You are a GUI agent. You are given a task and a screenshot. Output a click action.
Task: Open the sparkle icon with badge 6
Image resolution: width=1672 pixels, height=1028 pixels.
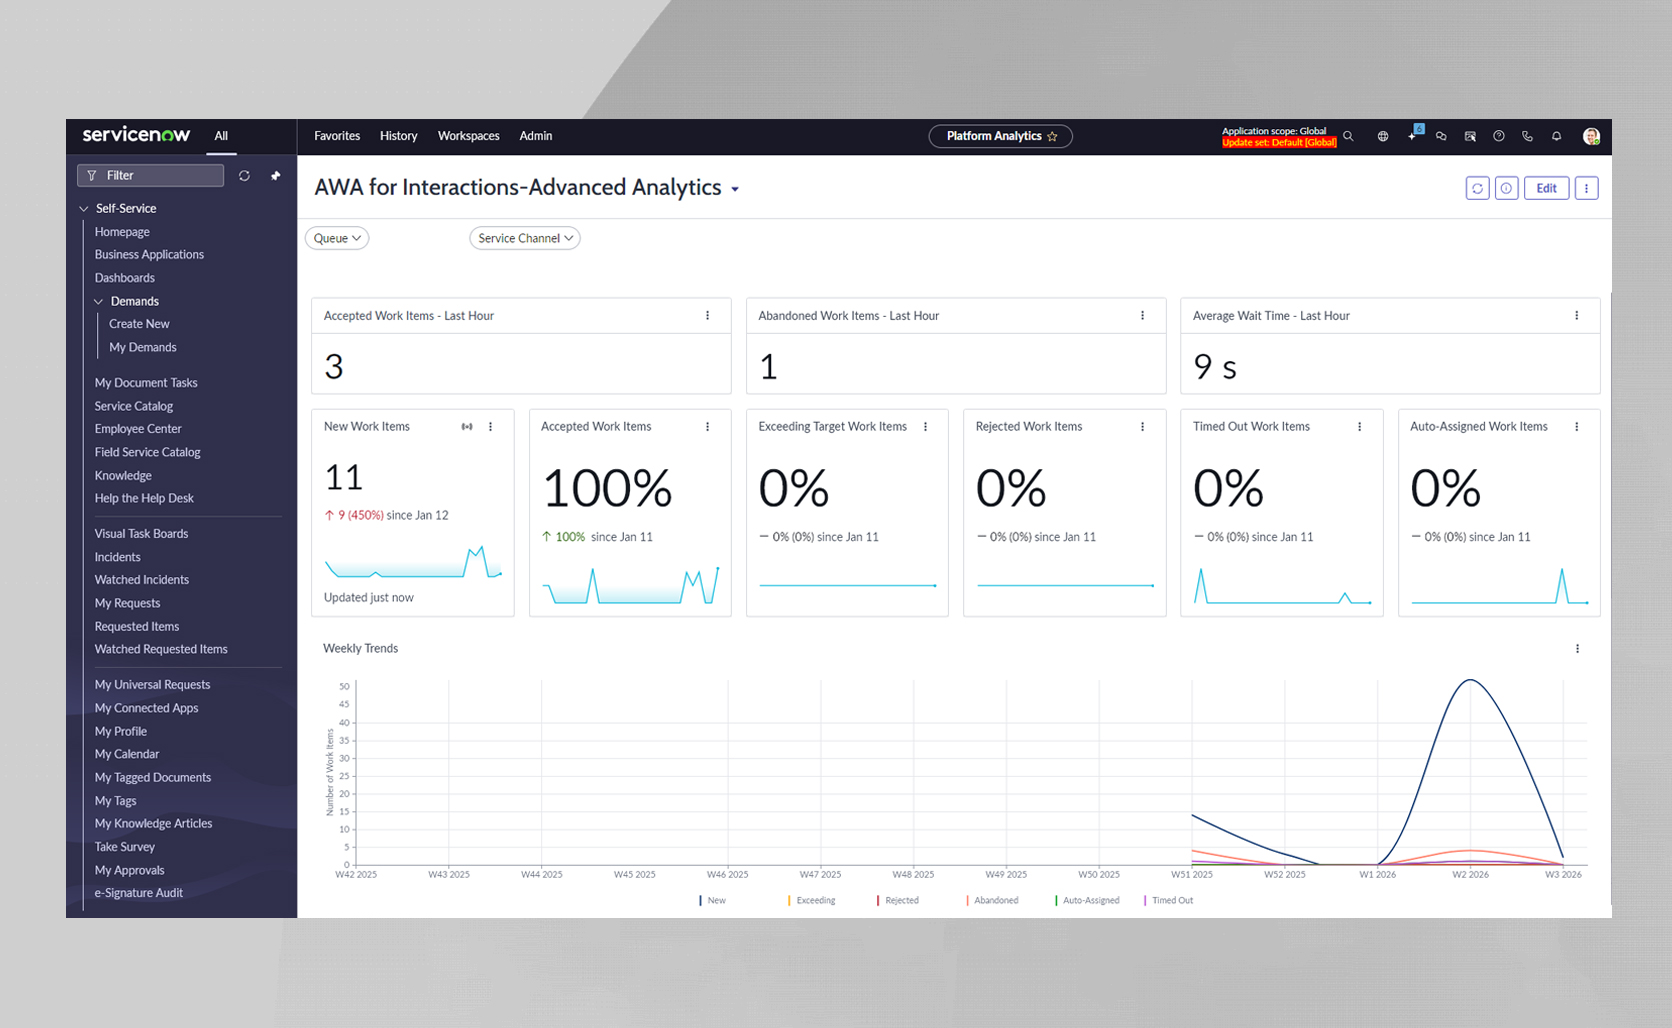[x=1413, y=135]
